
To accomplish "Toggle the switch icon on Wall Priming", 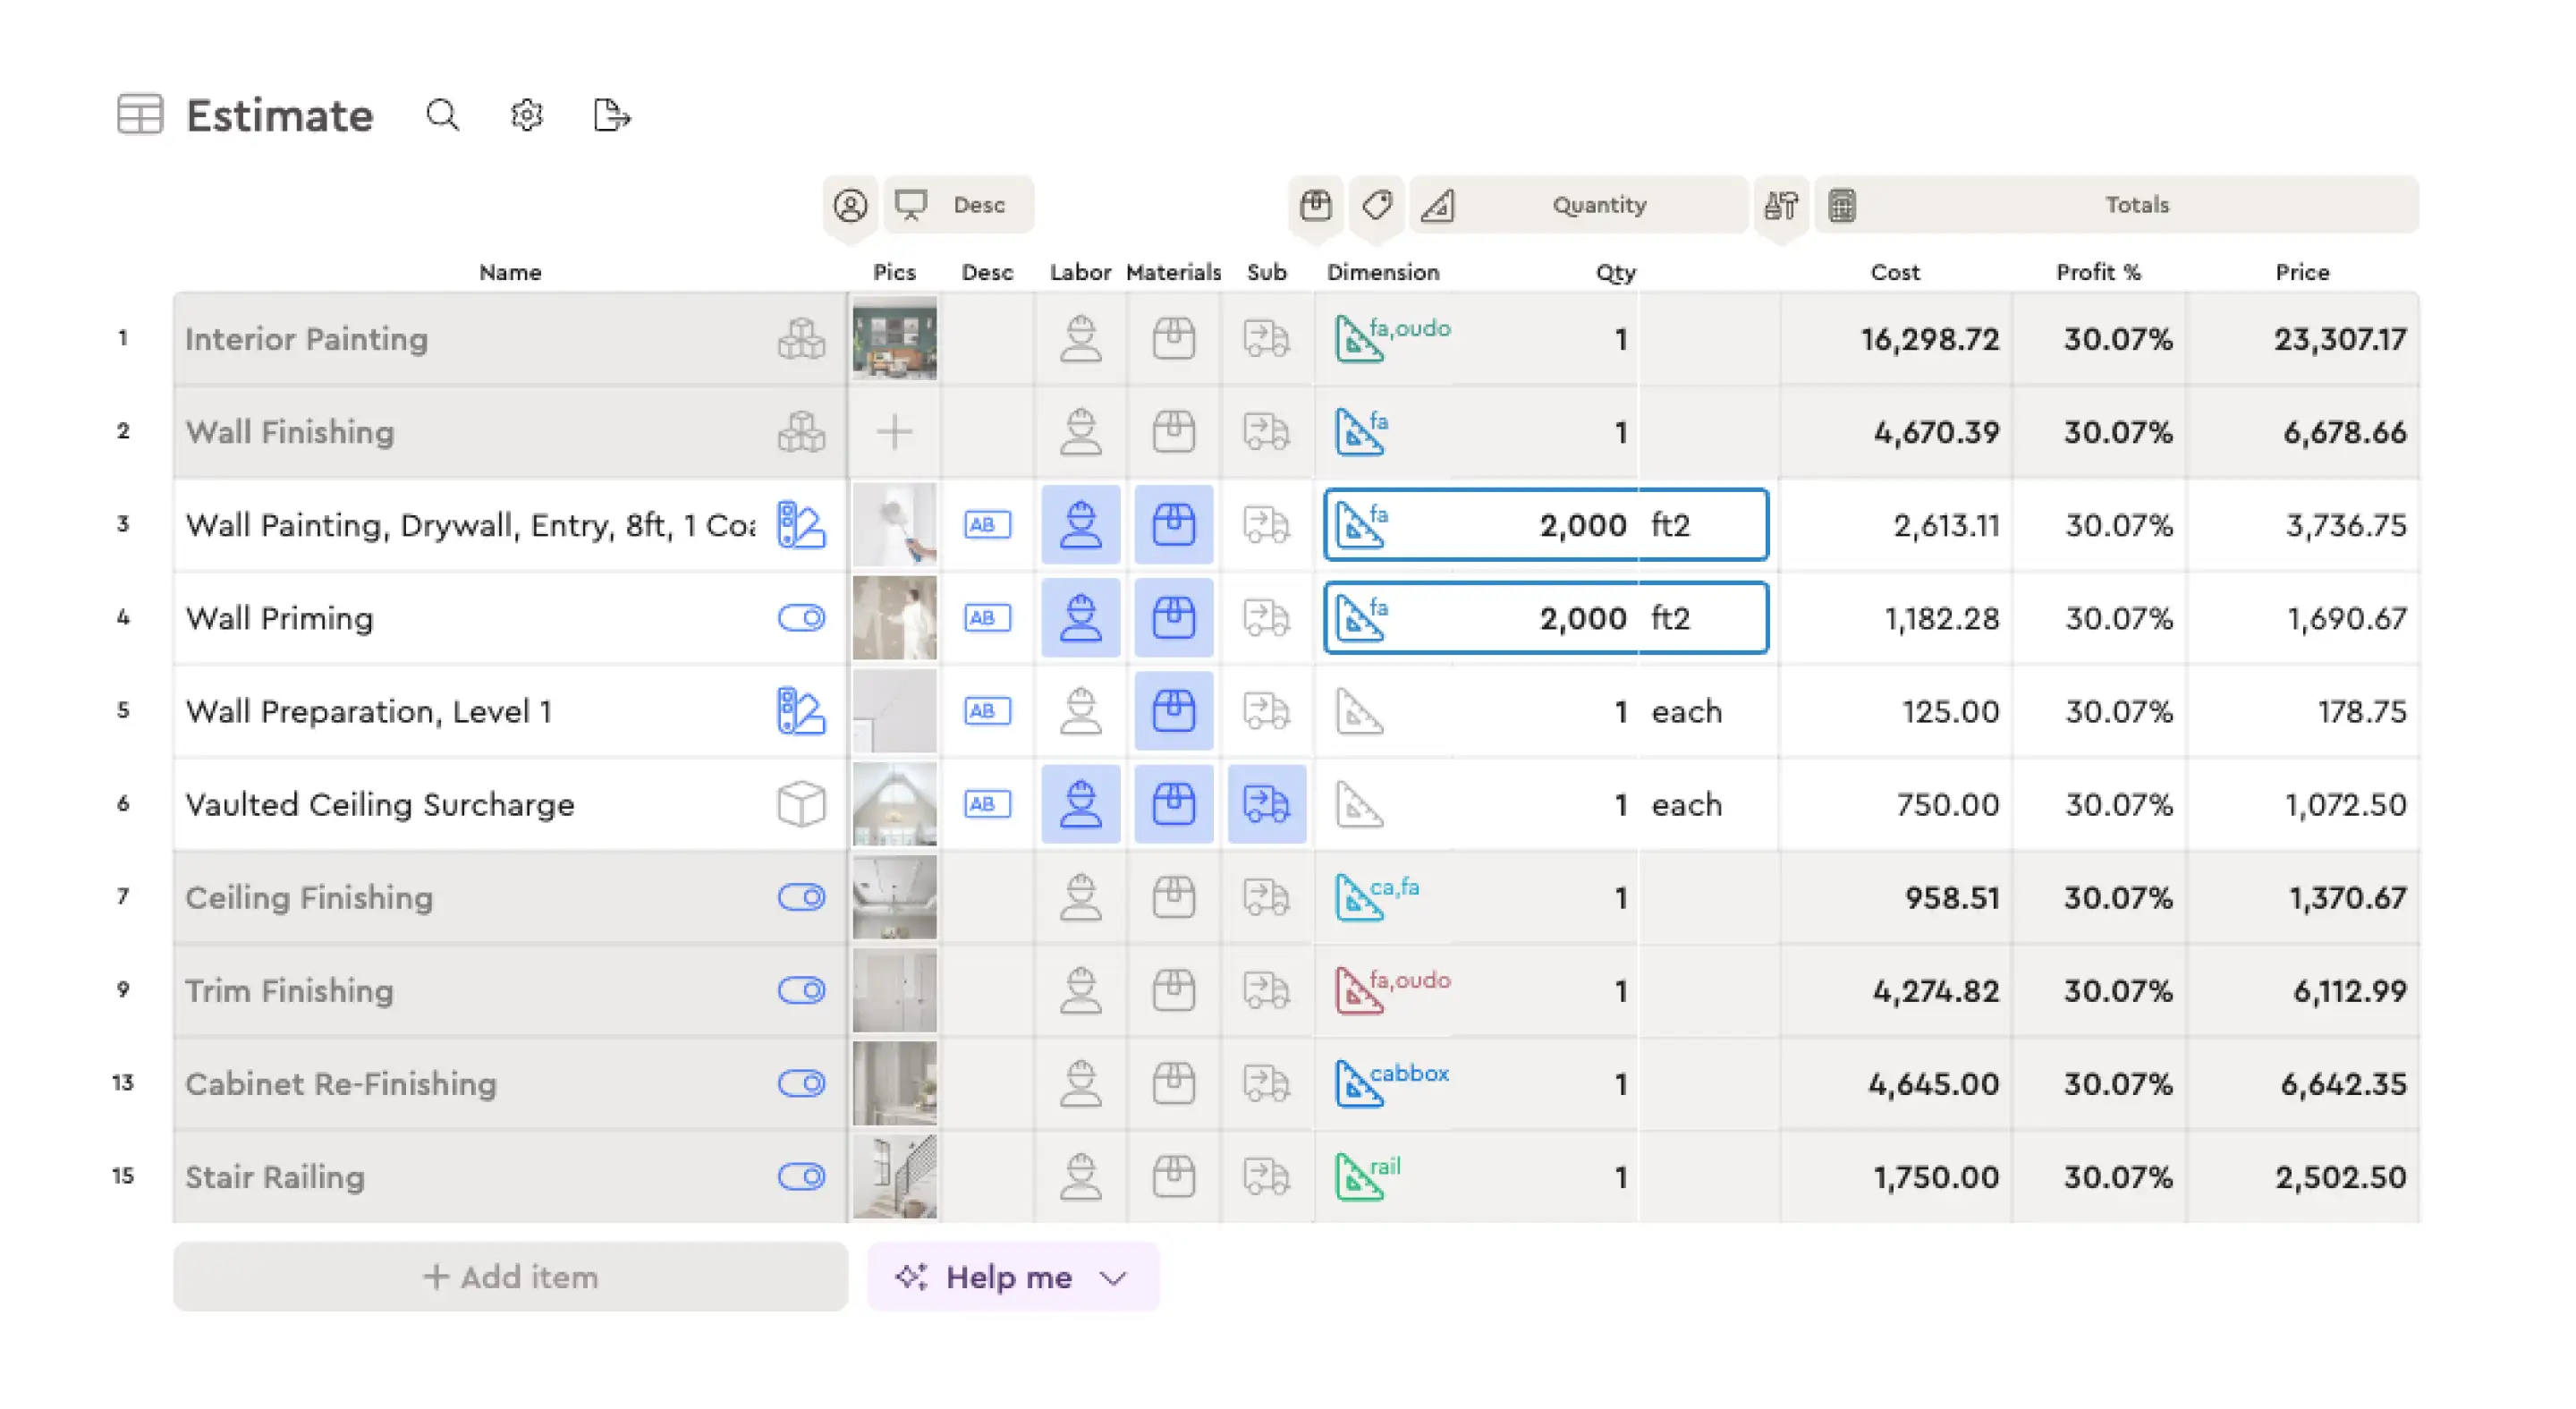I will point(801,618).
